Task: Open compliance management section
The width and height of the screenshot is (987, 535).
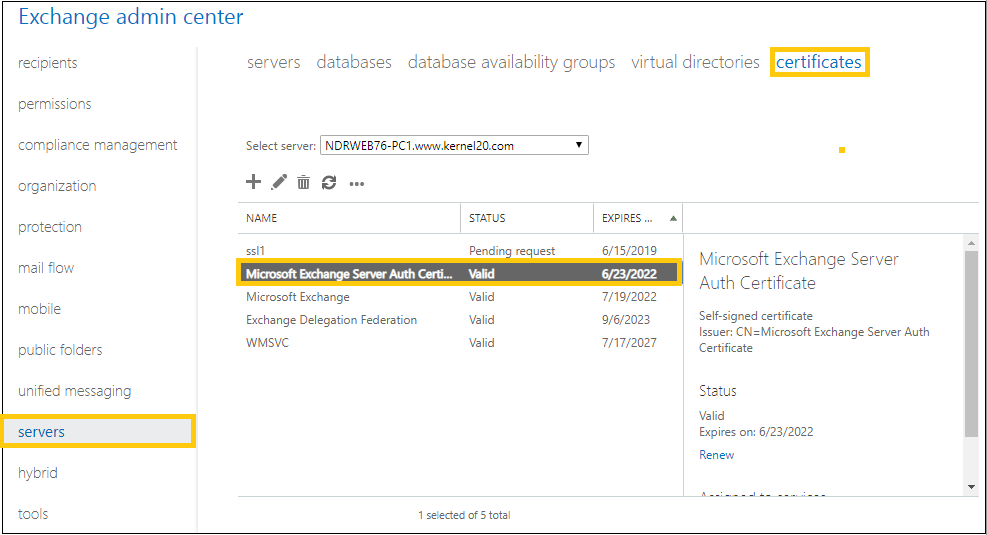Action: point(98,145)
